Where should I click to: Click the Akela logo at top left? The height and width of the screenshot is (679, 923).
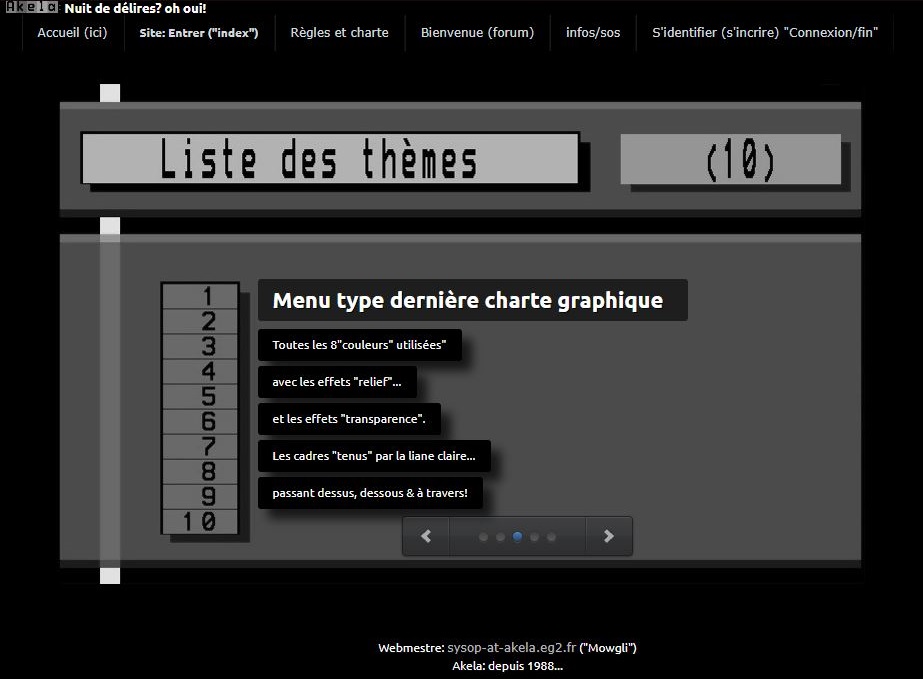(x=31, y=8)
